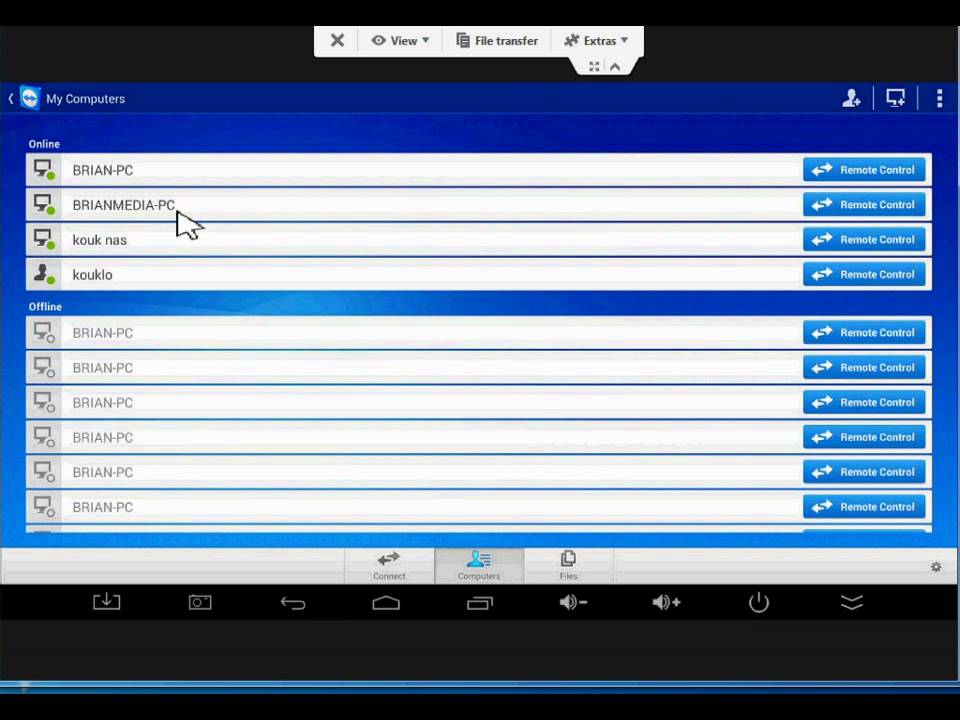This screenshot has height=720, width=960.
Task: Lower volume with the volume down icon
Action: 573,602
